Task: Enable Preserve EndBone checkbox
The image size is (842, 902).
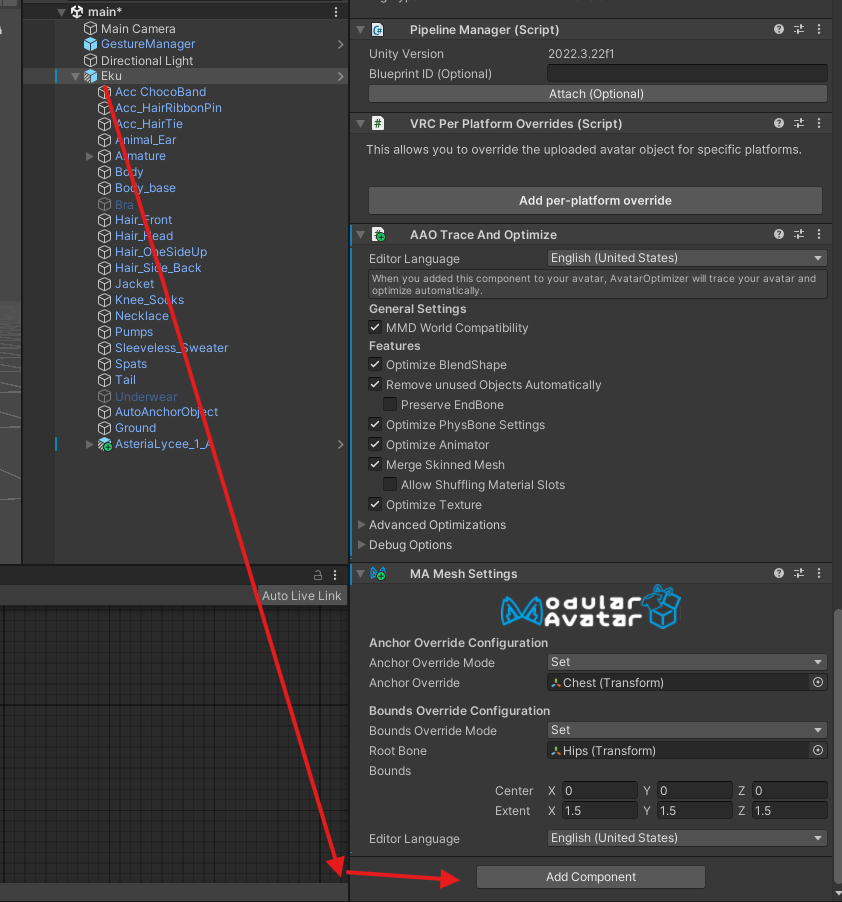Action: click(x=391, y=405)
